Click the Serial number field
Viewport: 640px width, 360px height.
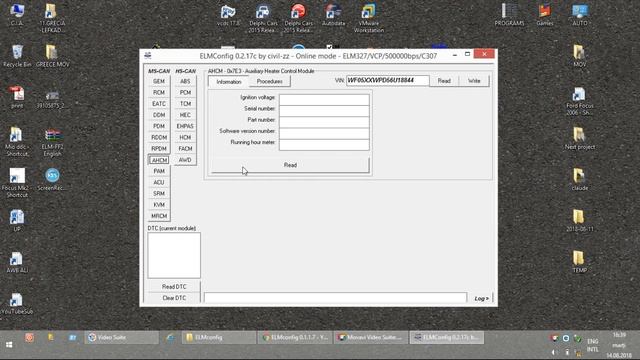pyautogui.click(x=324, y=111)
